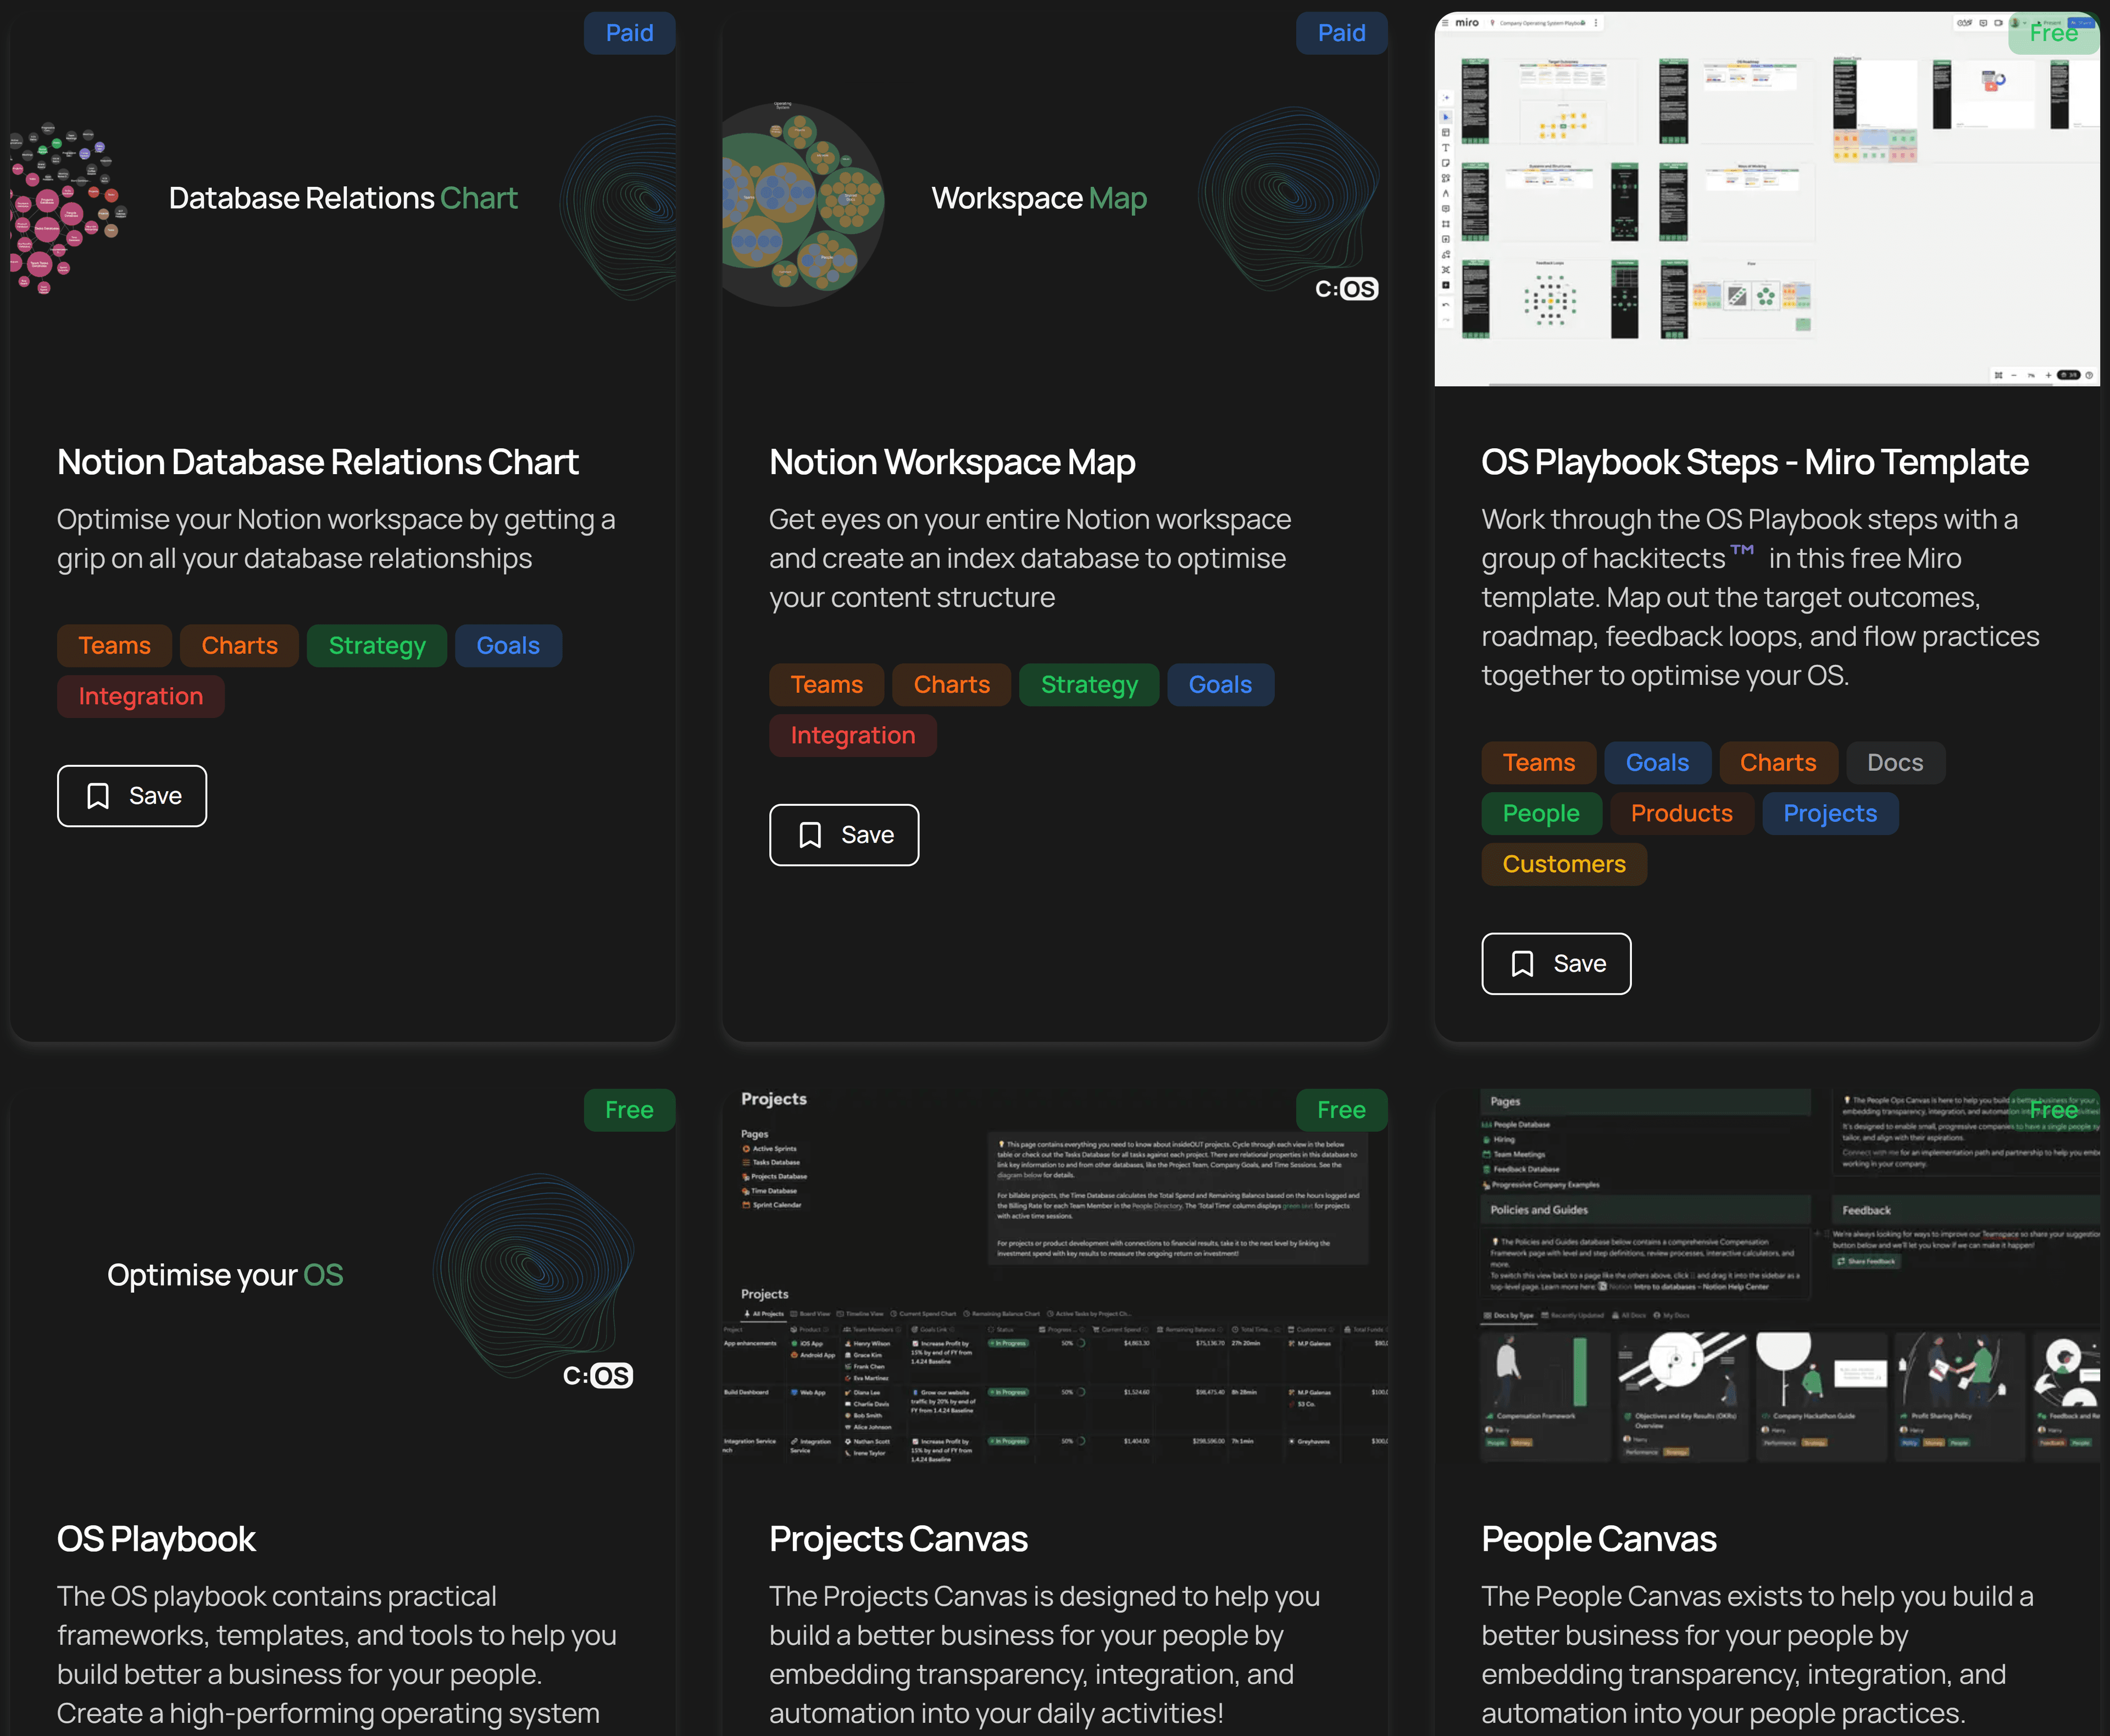Open OS Playbook Steps - Miro Template title
The width and height of the screenshot is (2110, 1736).
1755,462
